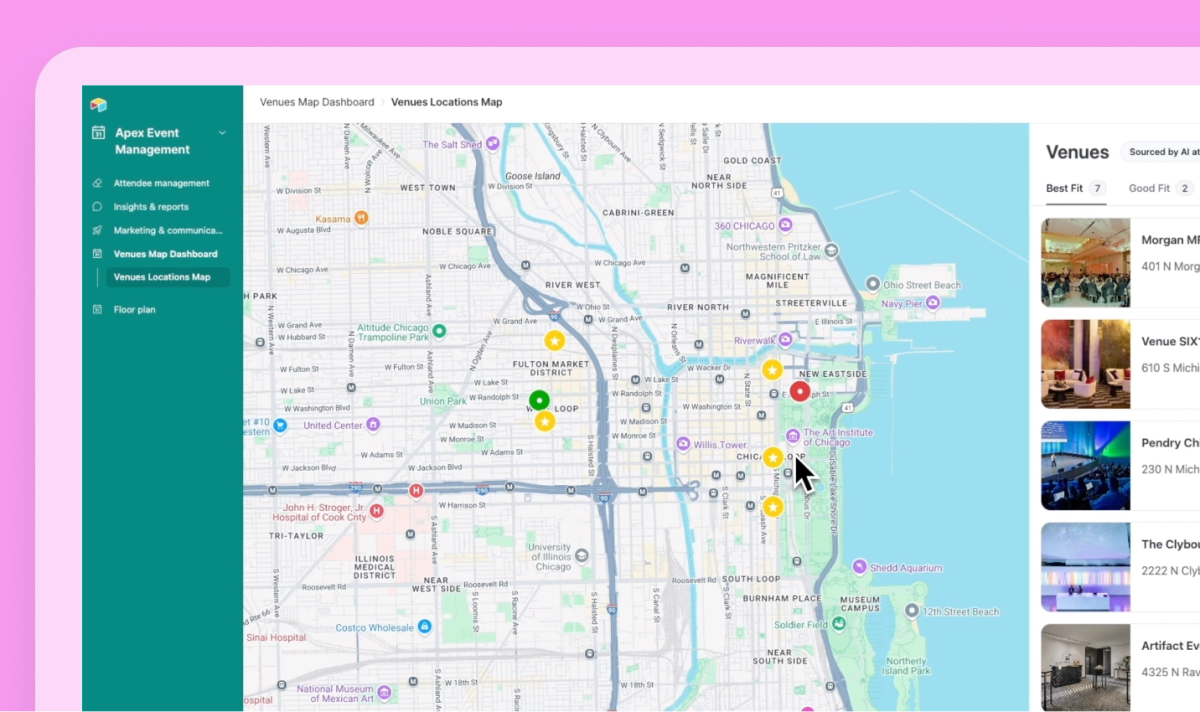Select Venues Locations Map sidebar subitem
The image size is (1200, 712).
[x=167, y=277]
